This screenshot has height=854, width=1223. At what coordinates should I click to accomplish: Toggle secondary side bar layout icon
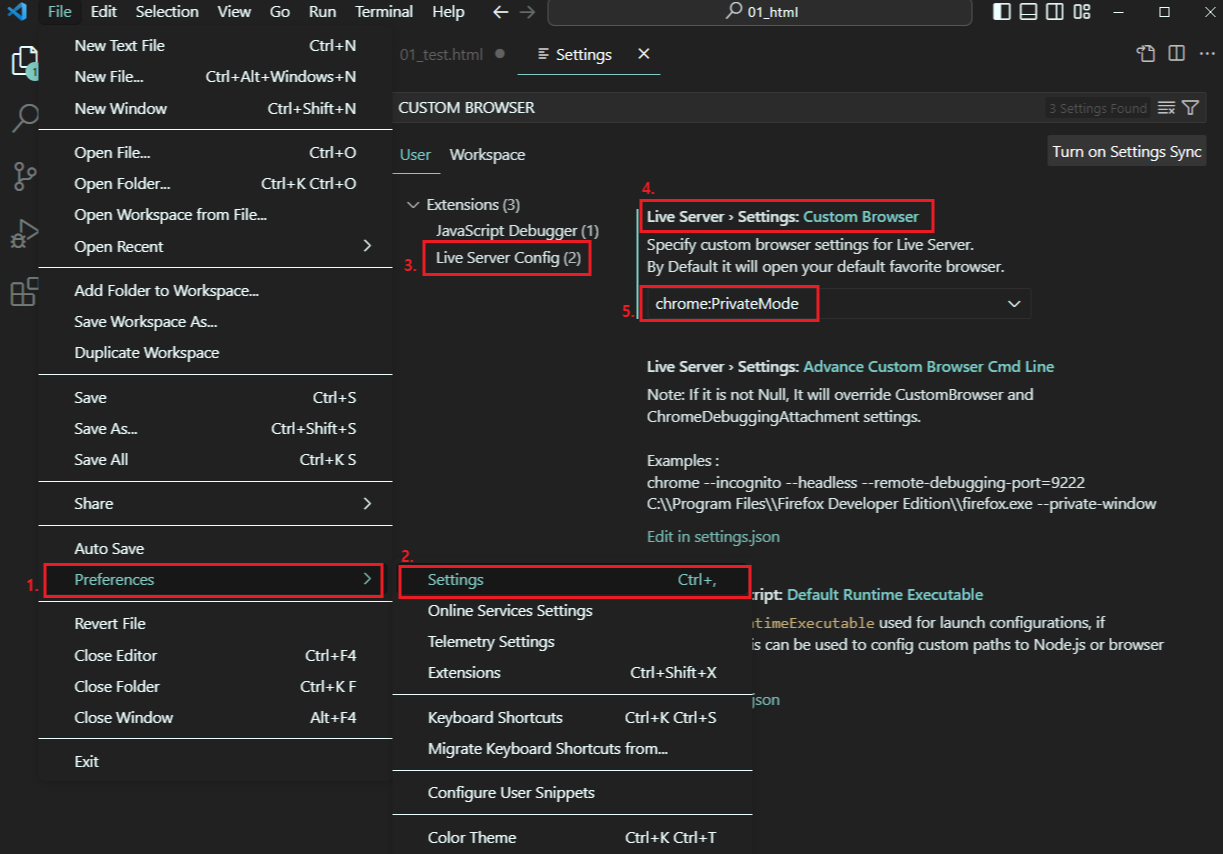click(1054, 12)
